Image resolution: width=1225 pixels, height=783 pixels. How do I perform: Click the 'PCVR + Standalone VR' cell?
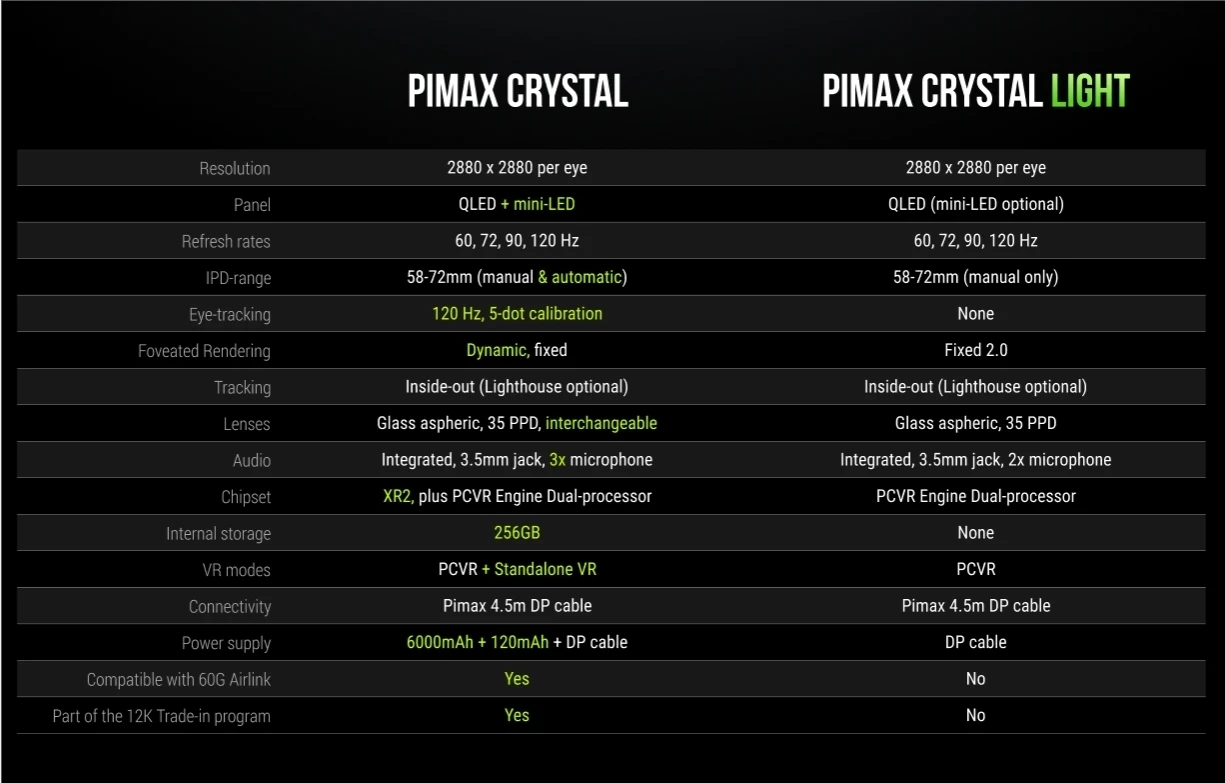point(517,569)
